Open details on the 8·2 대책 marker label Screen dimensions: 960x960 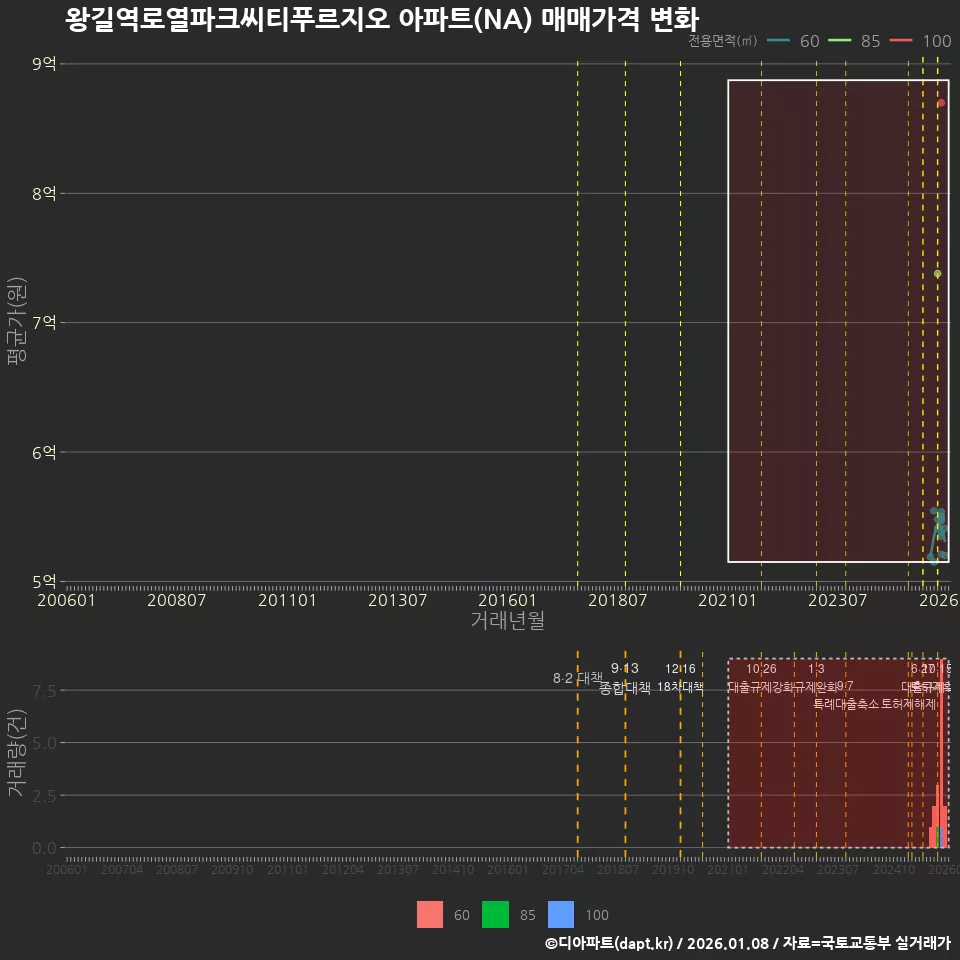pyautogui.click(x=576, y=676)
